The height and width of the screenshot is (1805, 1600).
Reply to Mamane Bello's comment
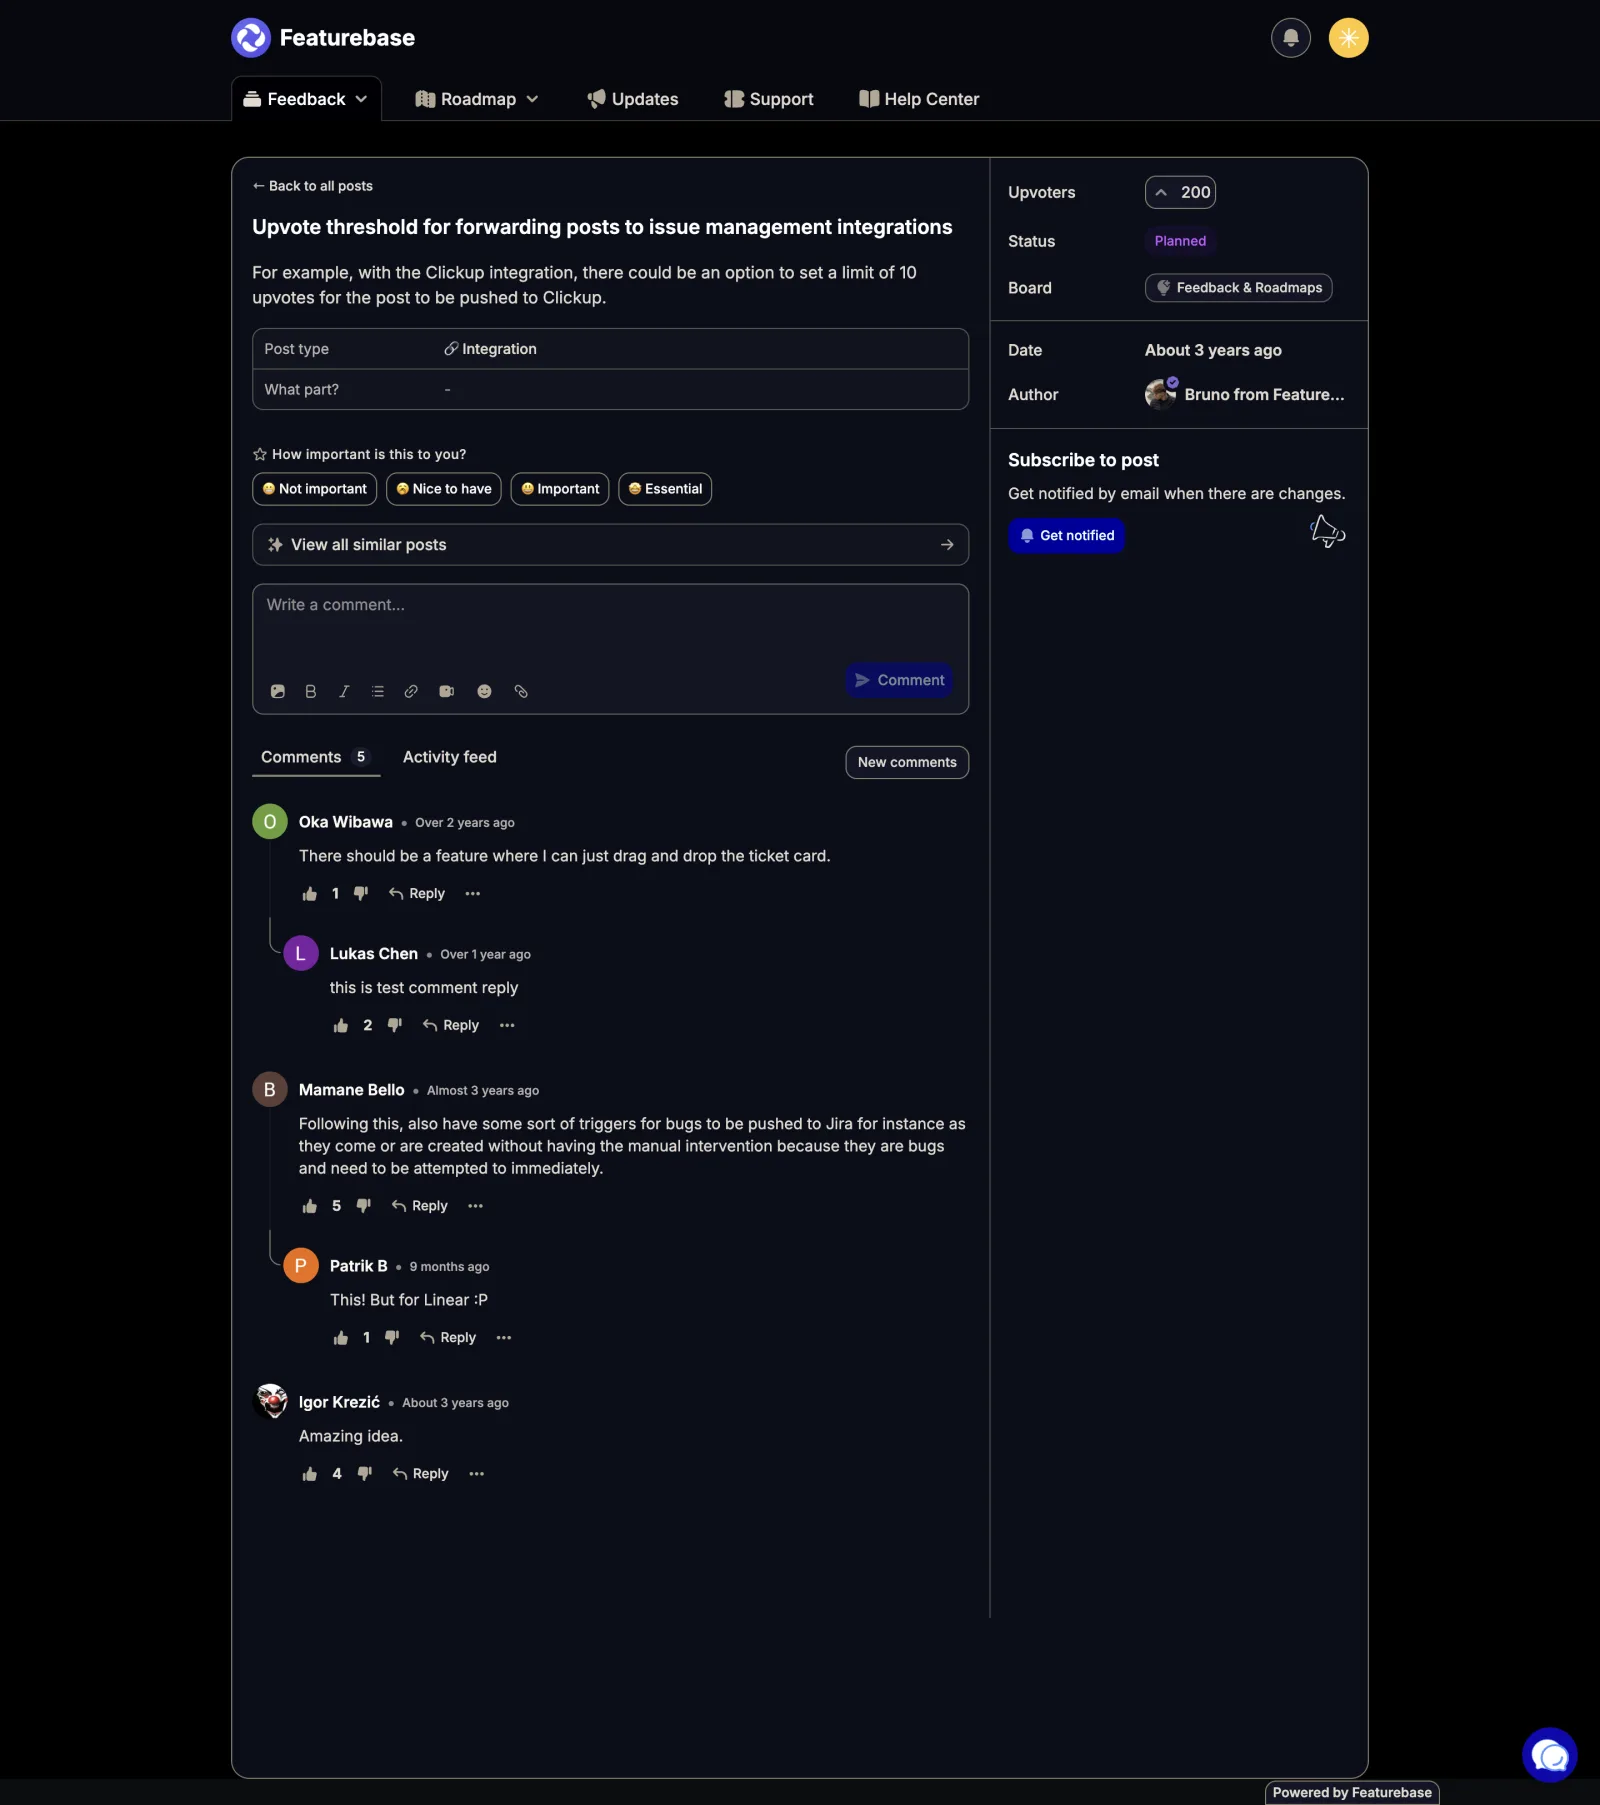point(420,1206)
